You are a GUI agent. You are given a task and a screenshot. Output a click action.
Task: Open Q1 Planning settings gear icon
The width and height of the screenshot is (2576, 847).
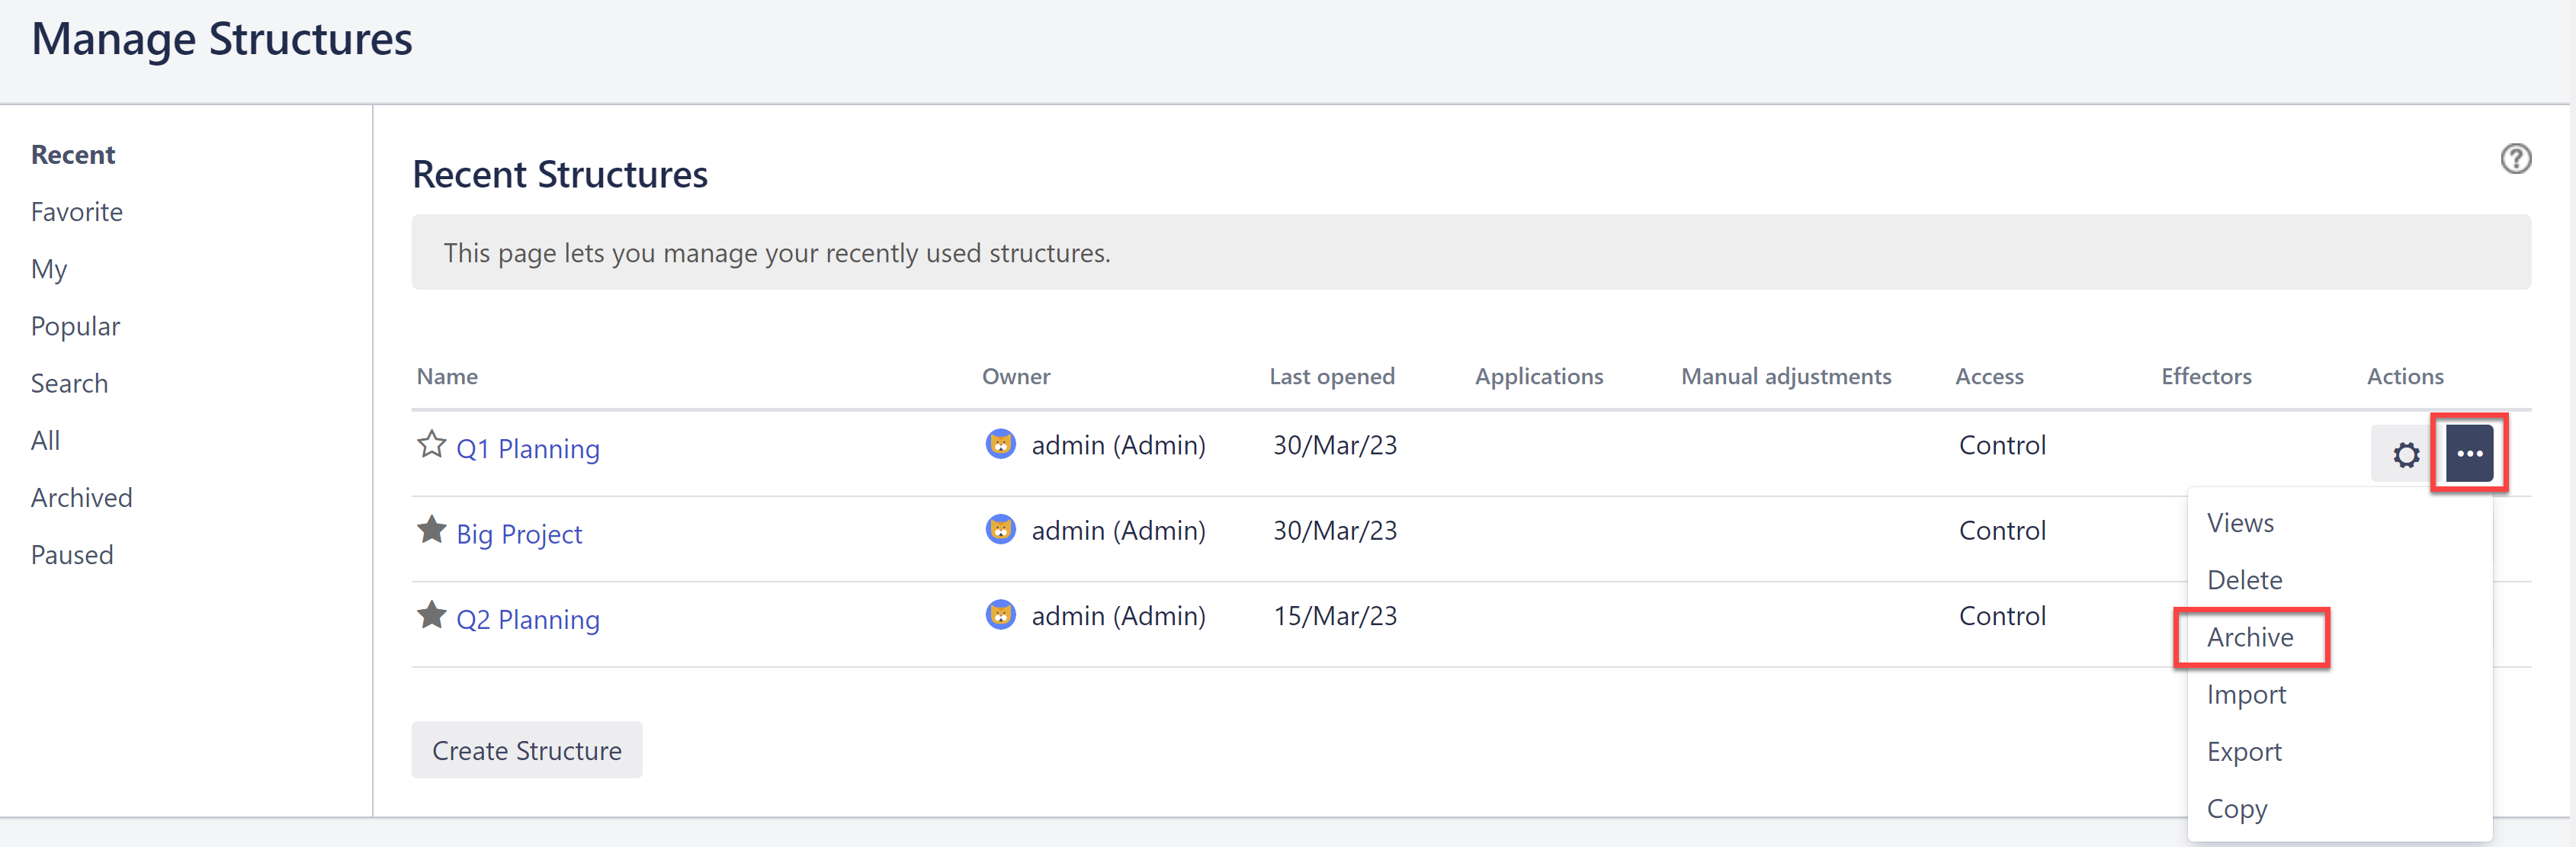pyautogui.click(x=2405, y=455)
